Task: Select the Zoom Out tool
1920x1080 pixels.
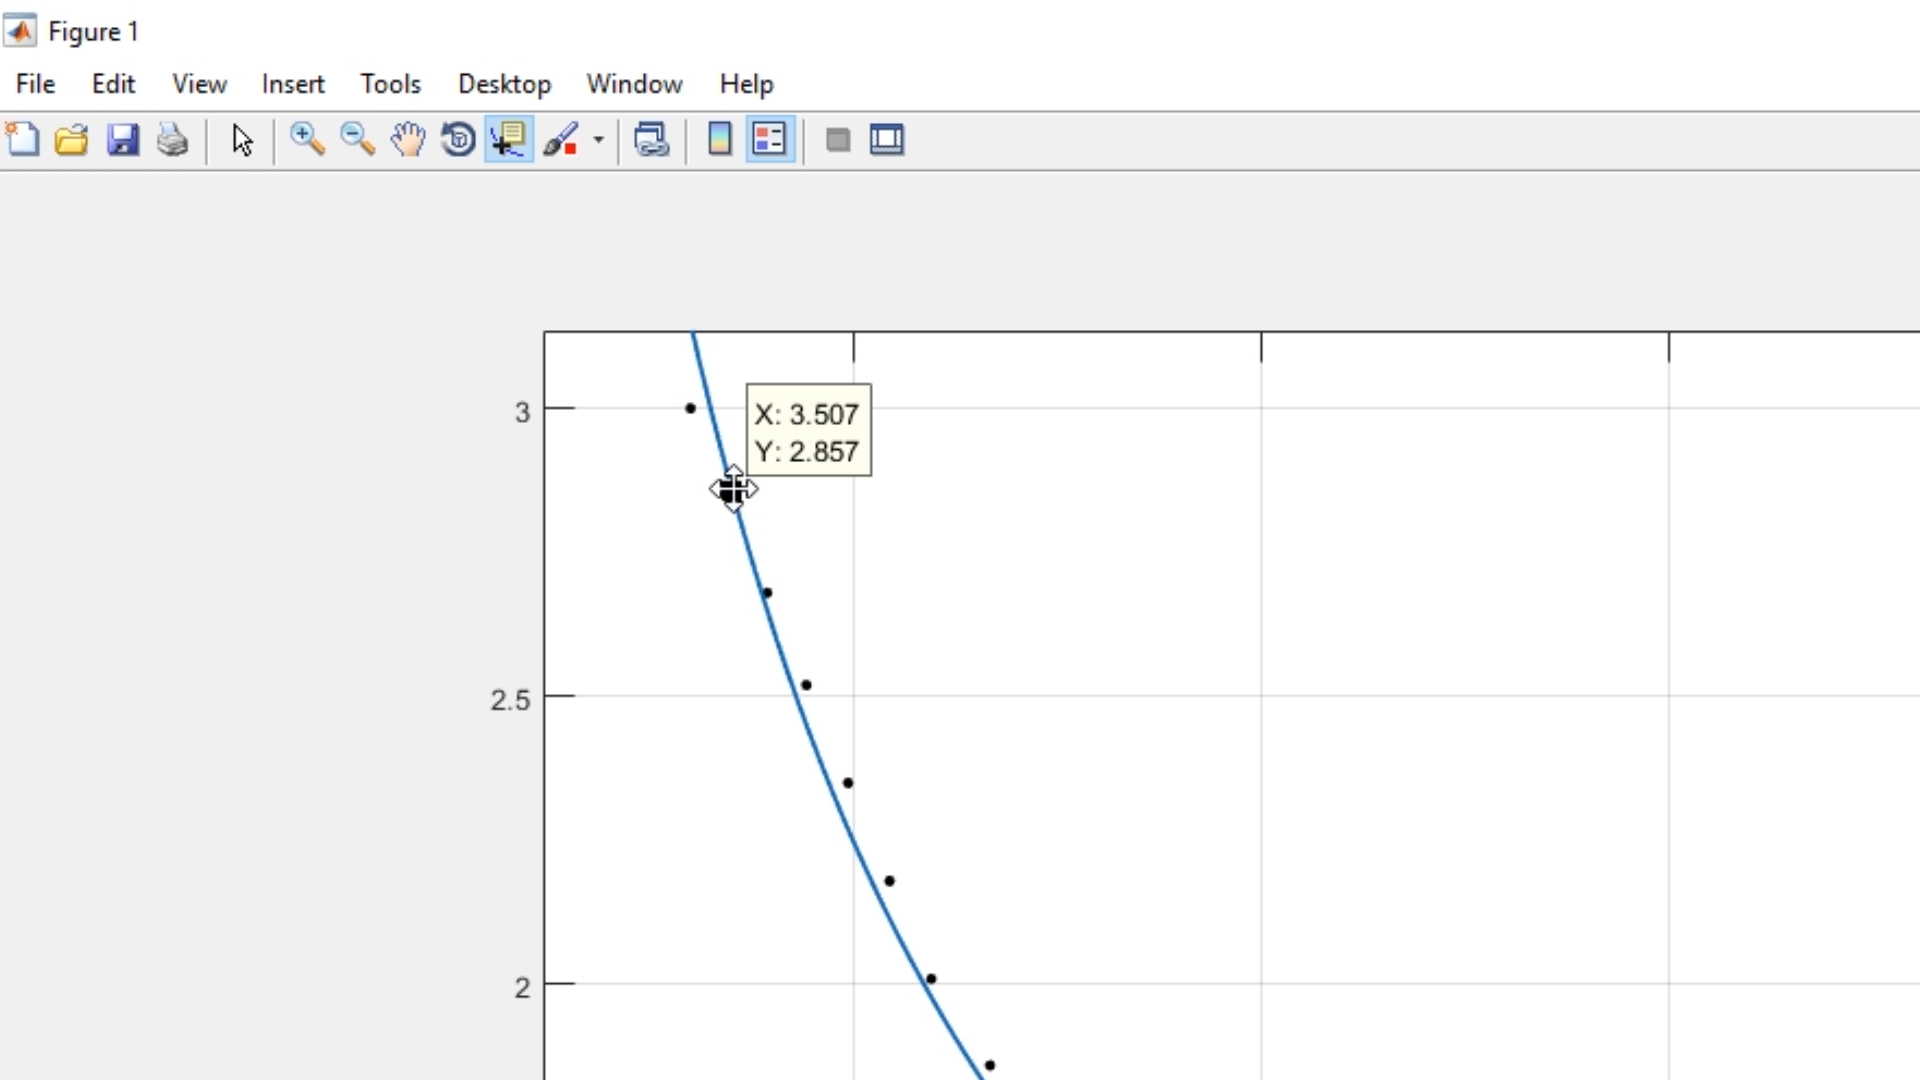Action: tap(358, 140)
